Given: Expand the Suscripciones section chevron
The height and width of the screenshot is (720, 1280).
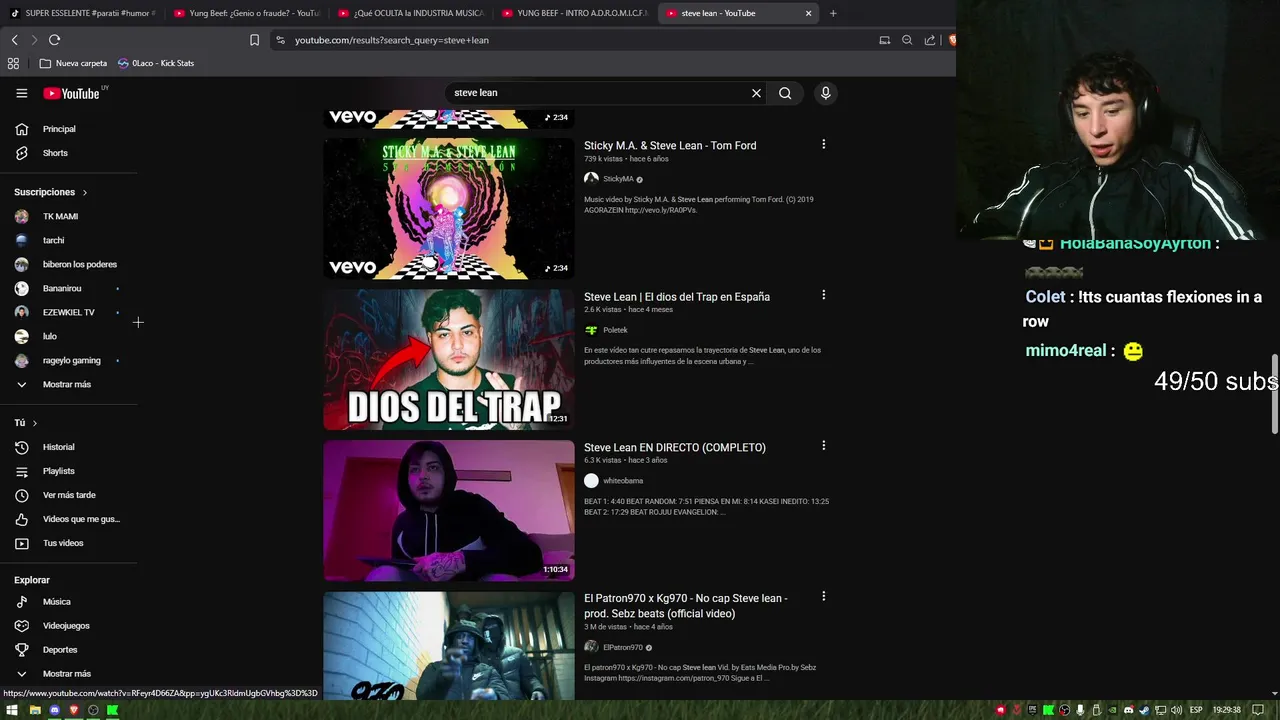Looking at the screenshot, I should 84,192.
